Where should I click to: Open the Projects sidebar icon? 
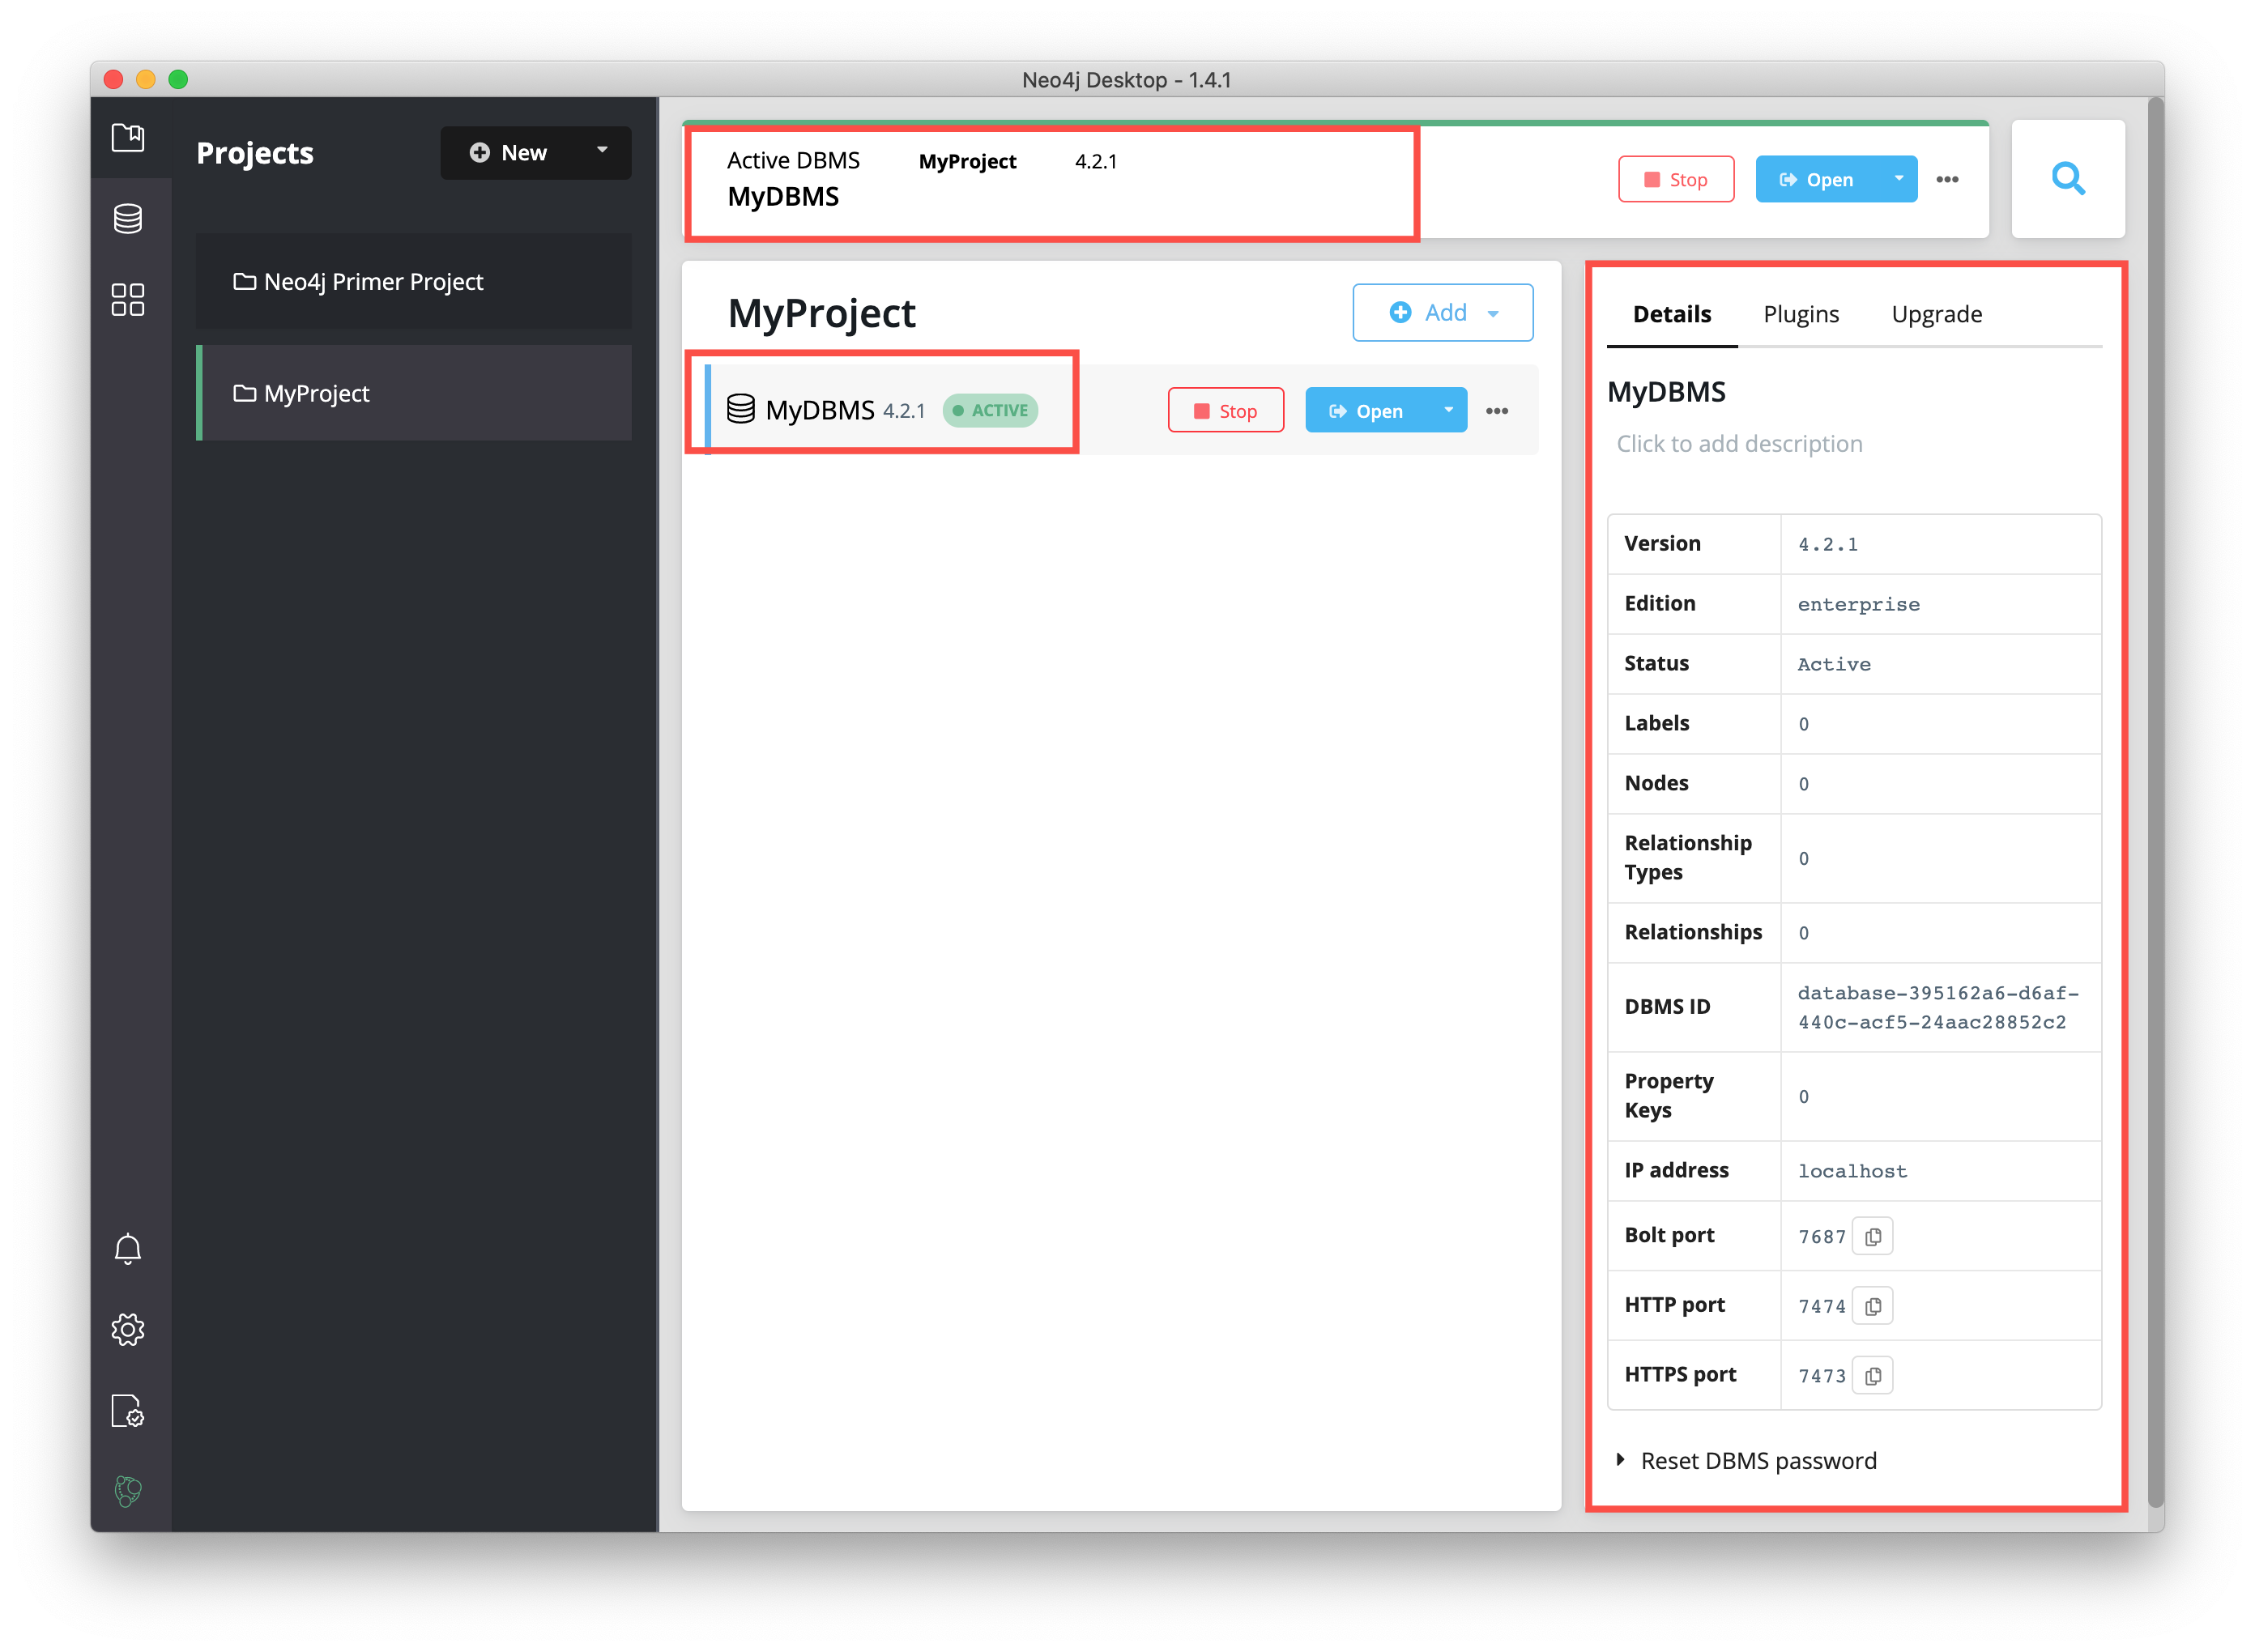point(128,137)
